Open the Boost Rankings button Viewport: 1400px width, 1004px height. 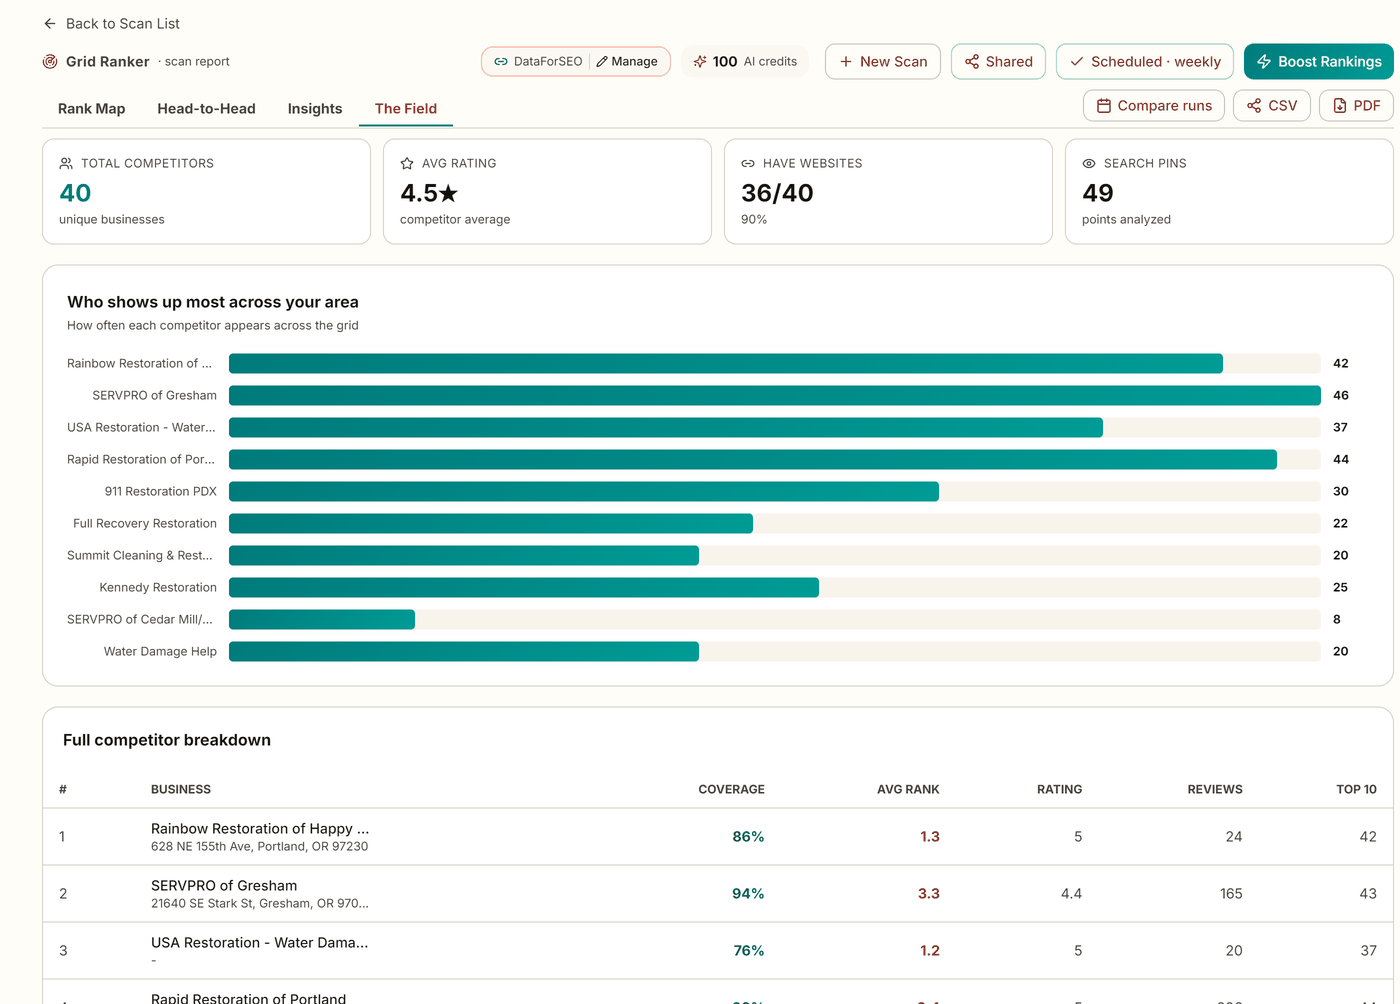(x=1319, y=62)
